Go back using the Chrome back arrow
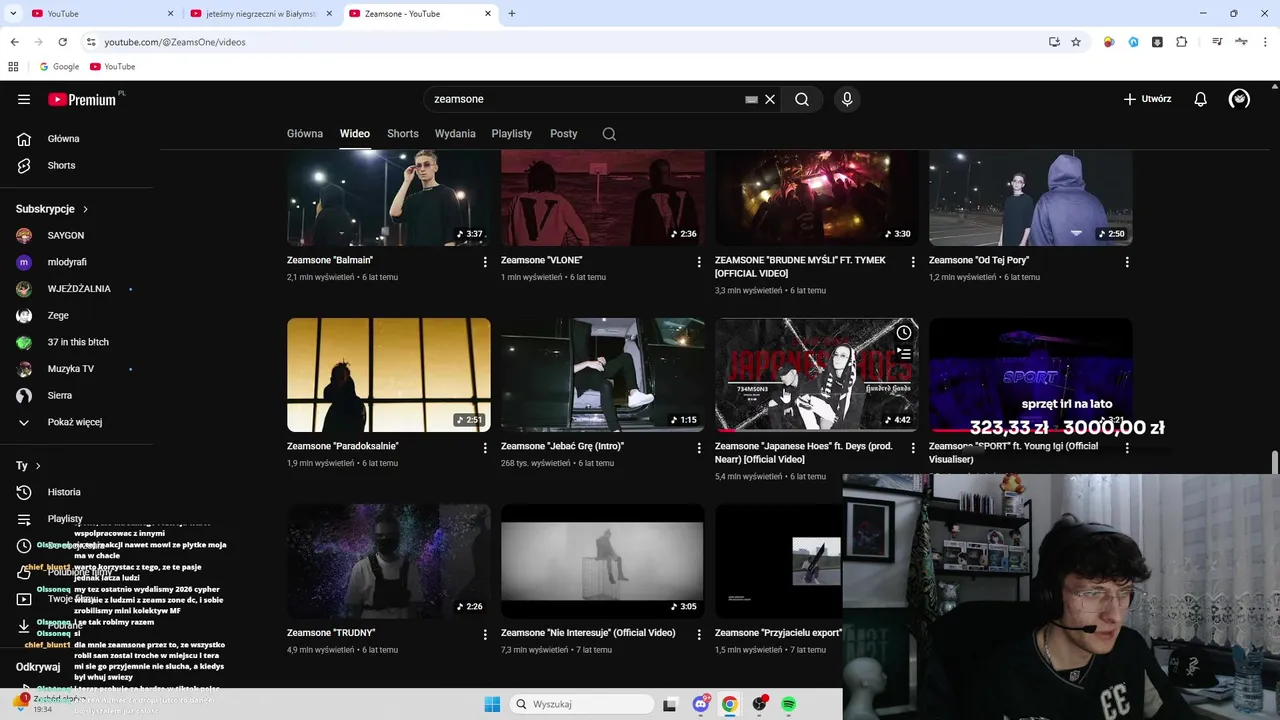This screenshot has height=720, width=1280. tap(14, 42)
